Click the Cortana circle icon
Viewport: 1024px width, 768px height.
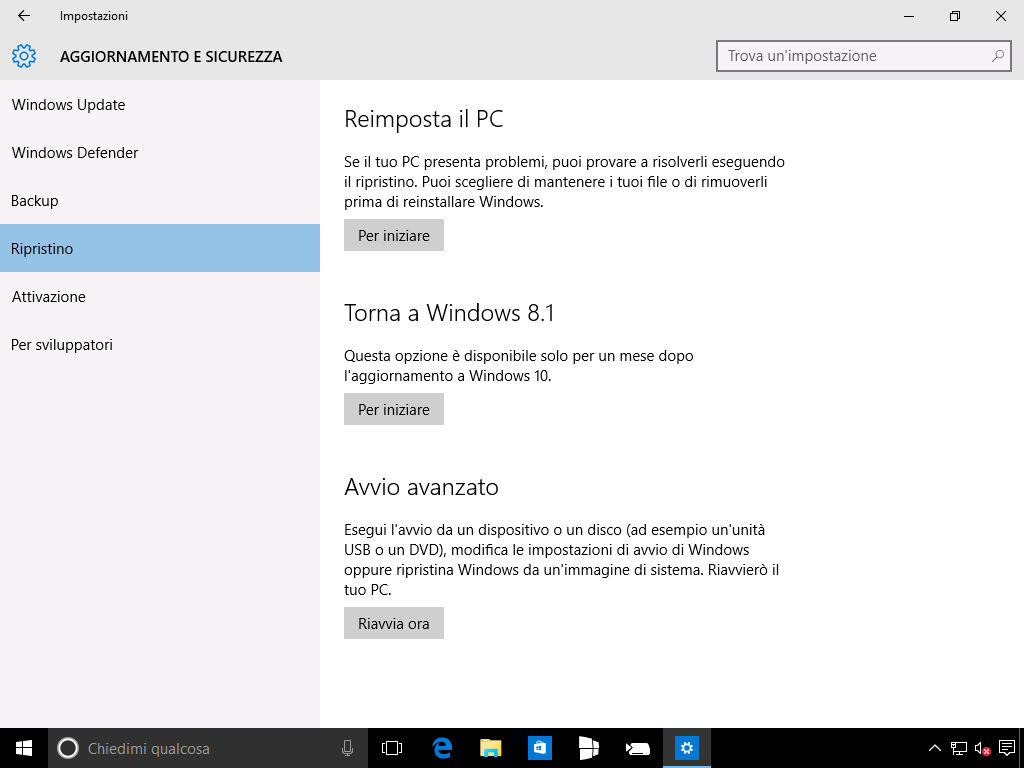tap(68, 748)
